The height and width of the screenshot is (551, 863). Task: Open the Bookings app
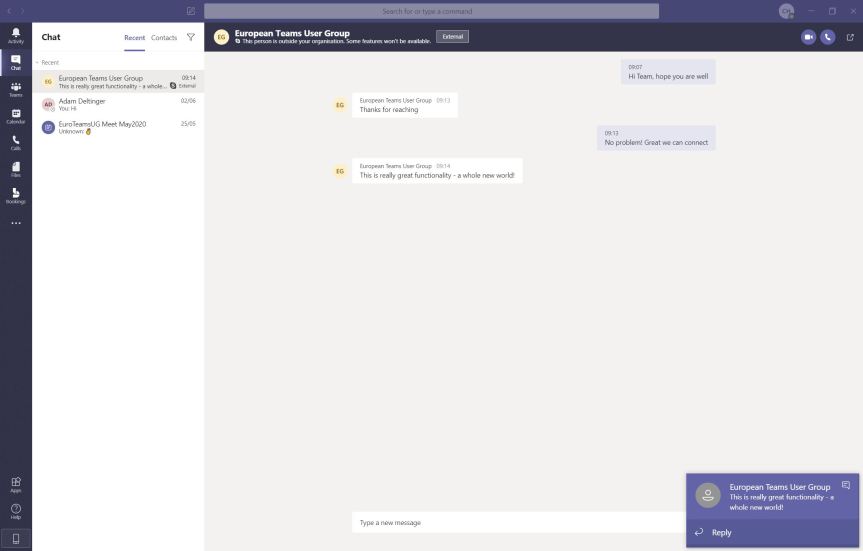click(x=15, y=196)
